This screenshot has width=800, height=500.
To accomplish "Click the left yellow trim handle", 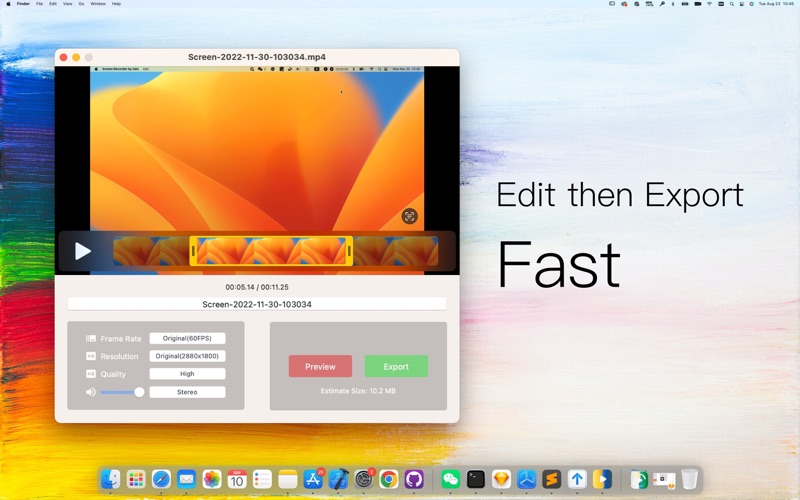I will point(193,251).
